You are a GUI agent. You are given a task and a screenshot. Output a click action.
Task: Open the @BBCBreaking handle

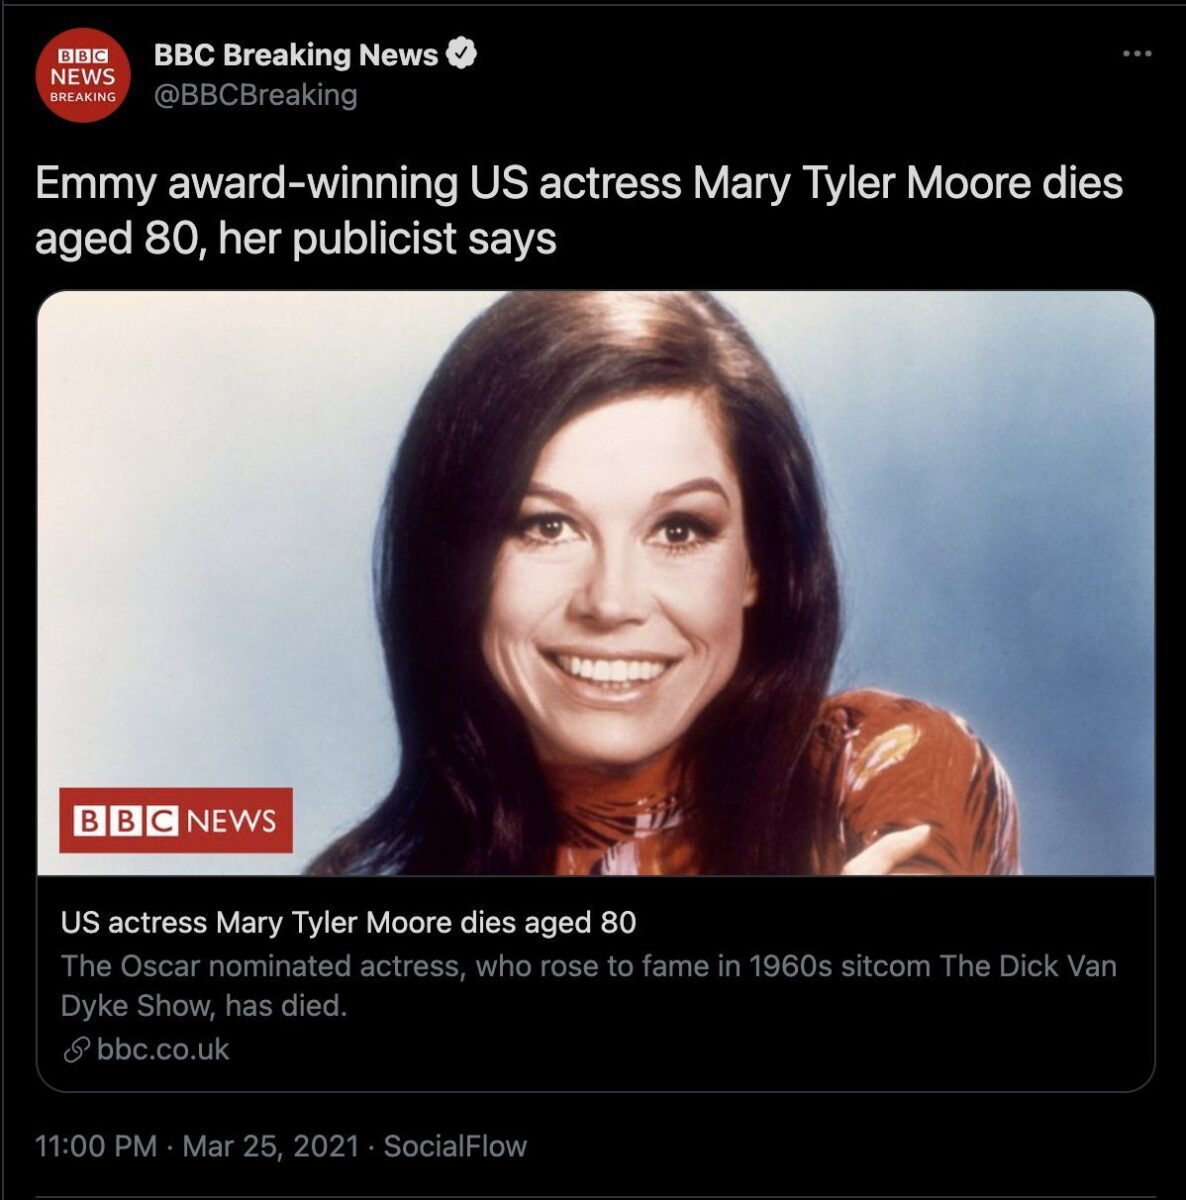coord(255,95)
